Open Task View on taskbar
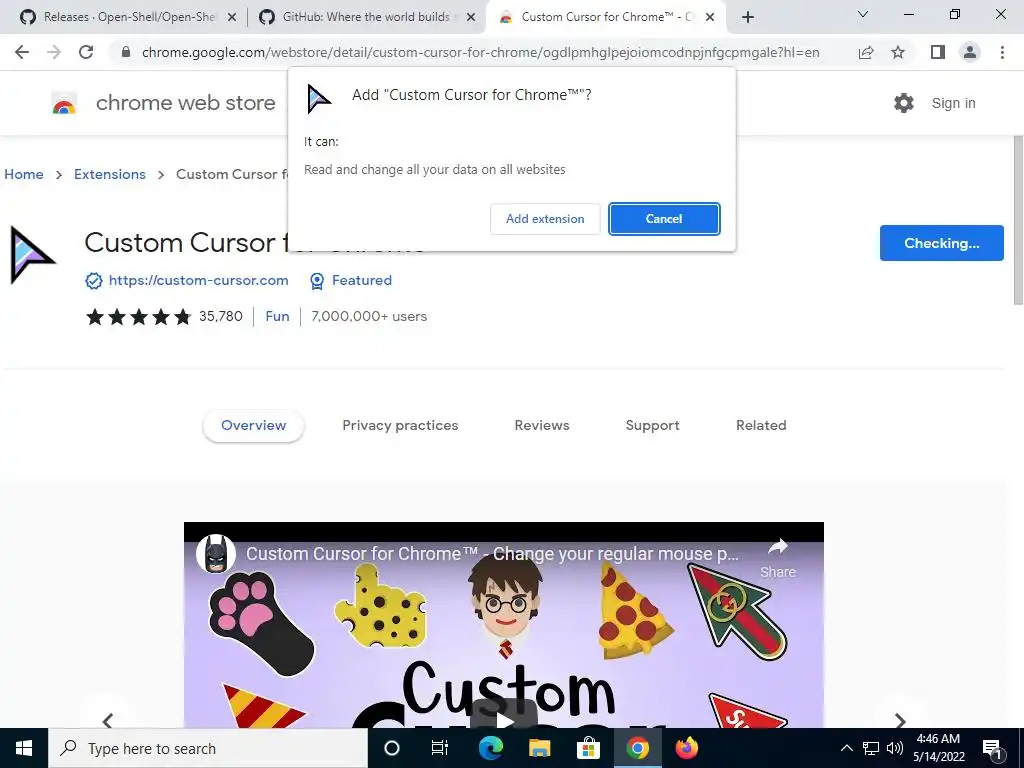 click(x=440, y=748)
